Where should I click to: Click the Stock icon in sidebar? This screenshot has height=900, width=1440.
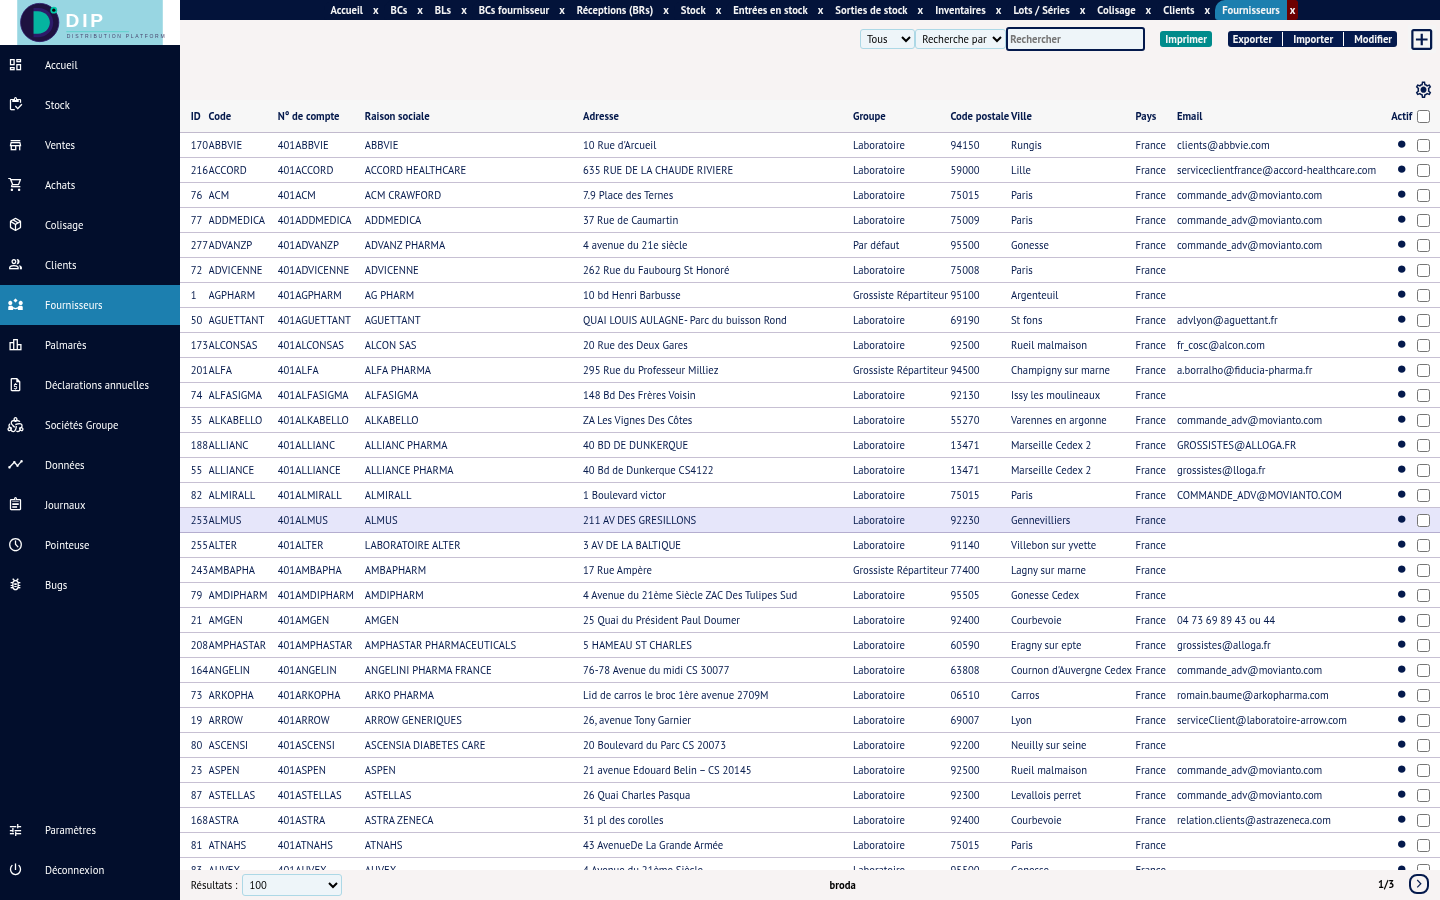tap(16, 105)
